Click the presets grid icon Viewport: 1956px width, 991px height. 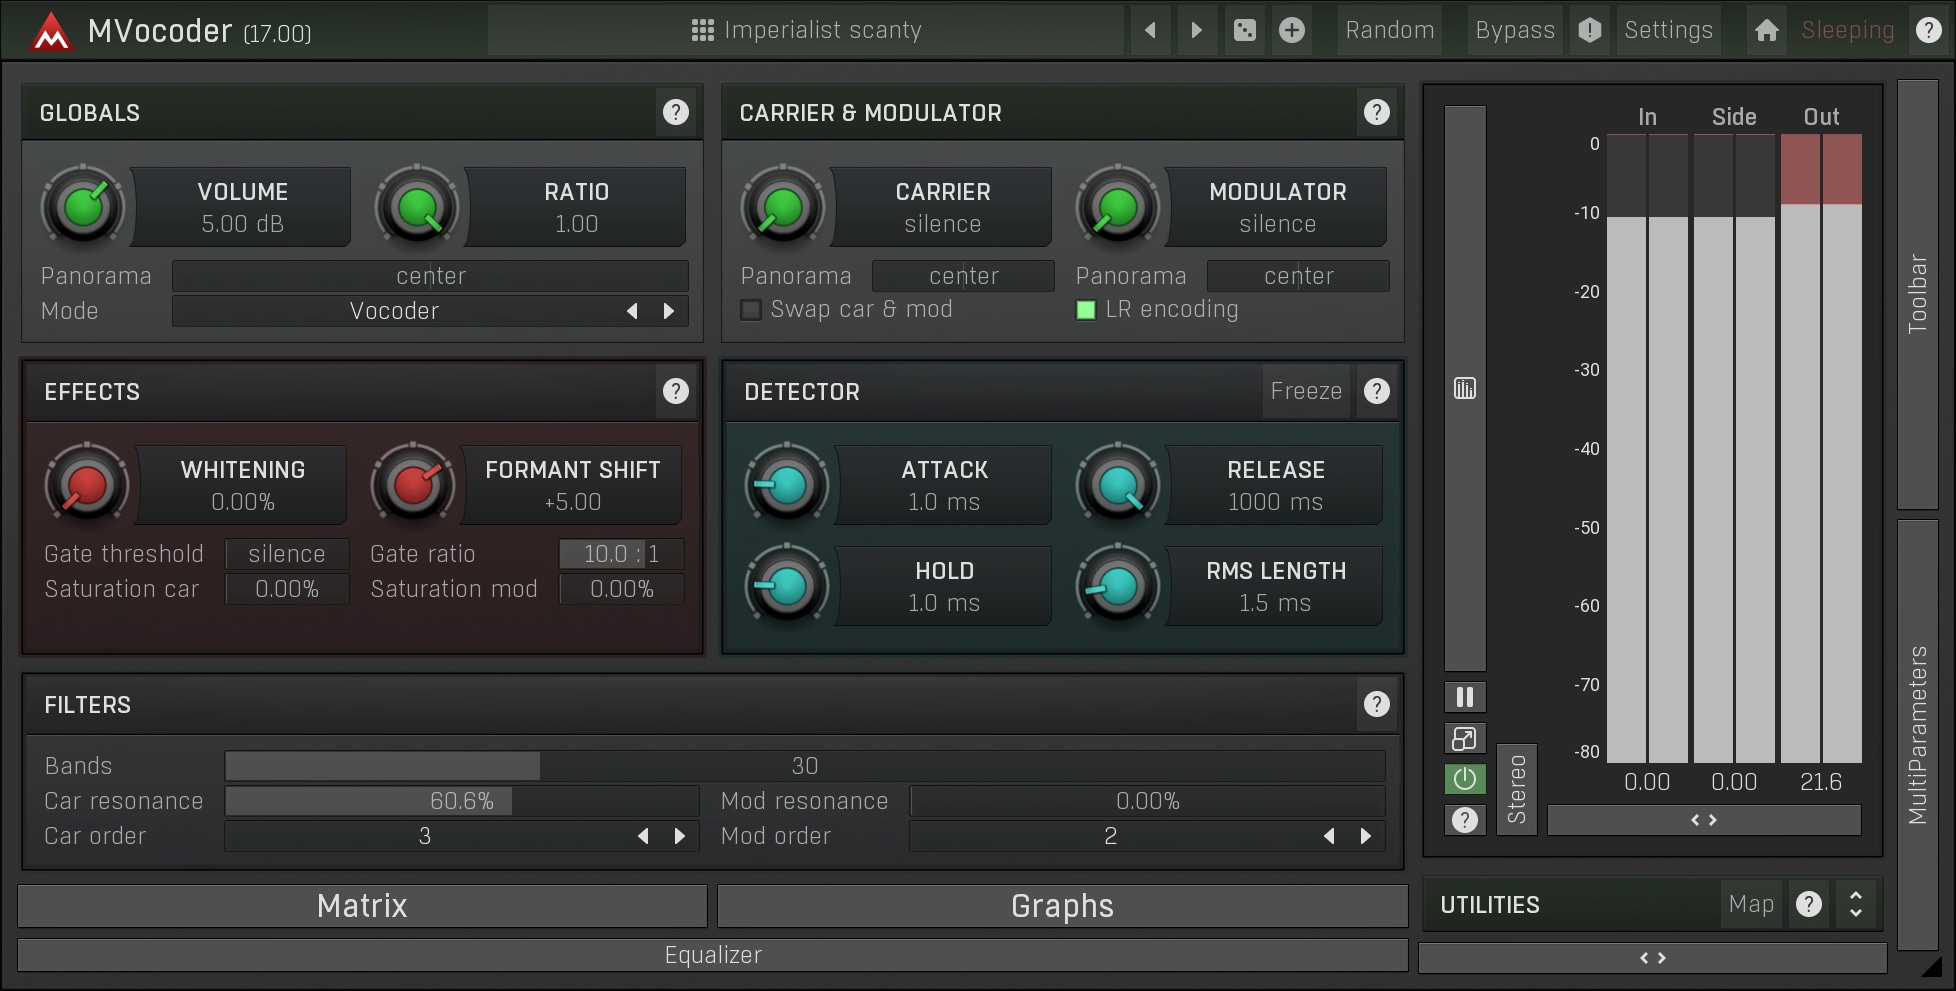click(x=703, y=30)
